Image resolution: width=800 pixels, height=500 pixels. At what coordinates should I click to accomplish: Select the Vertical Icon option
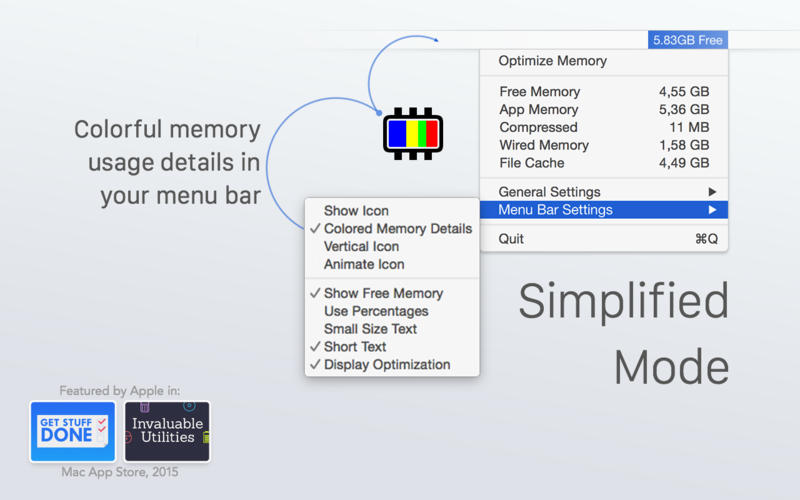(x=361, y=247)
